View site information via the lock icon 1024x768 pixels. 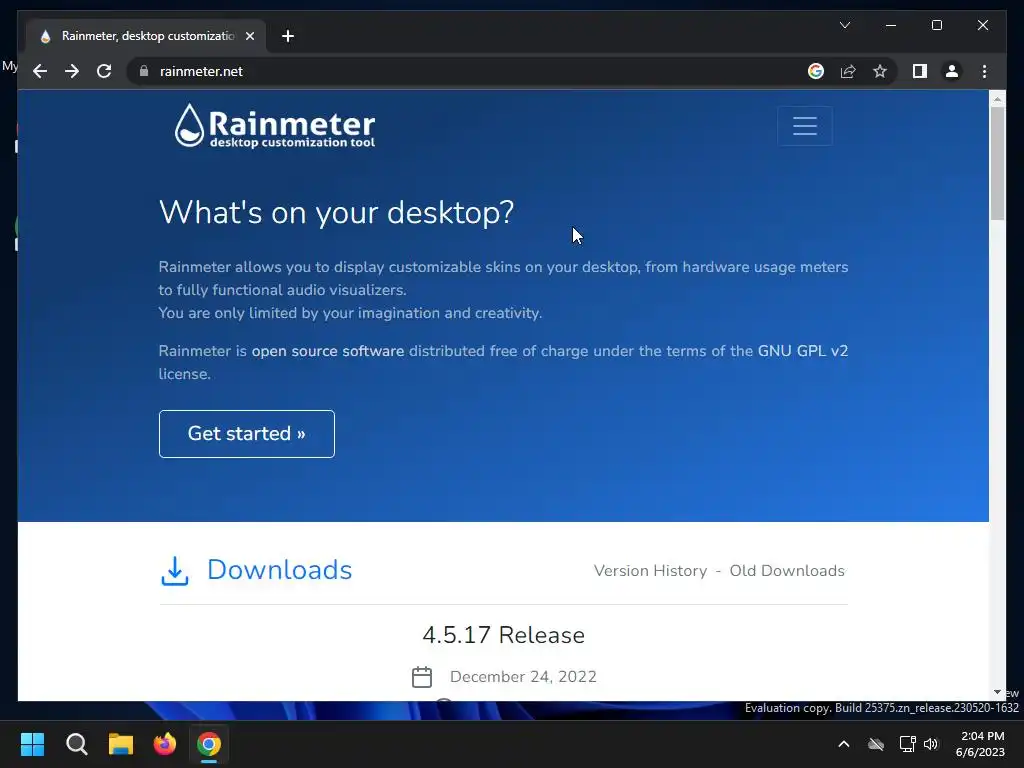tap(144, 71)
